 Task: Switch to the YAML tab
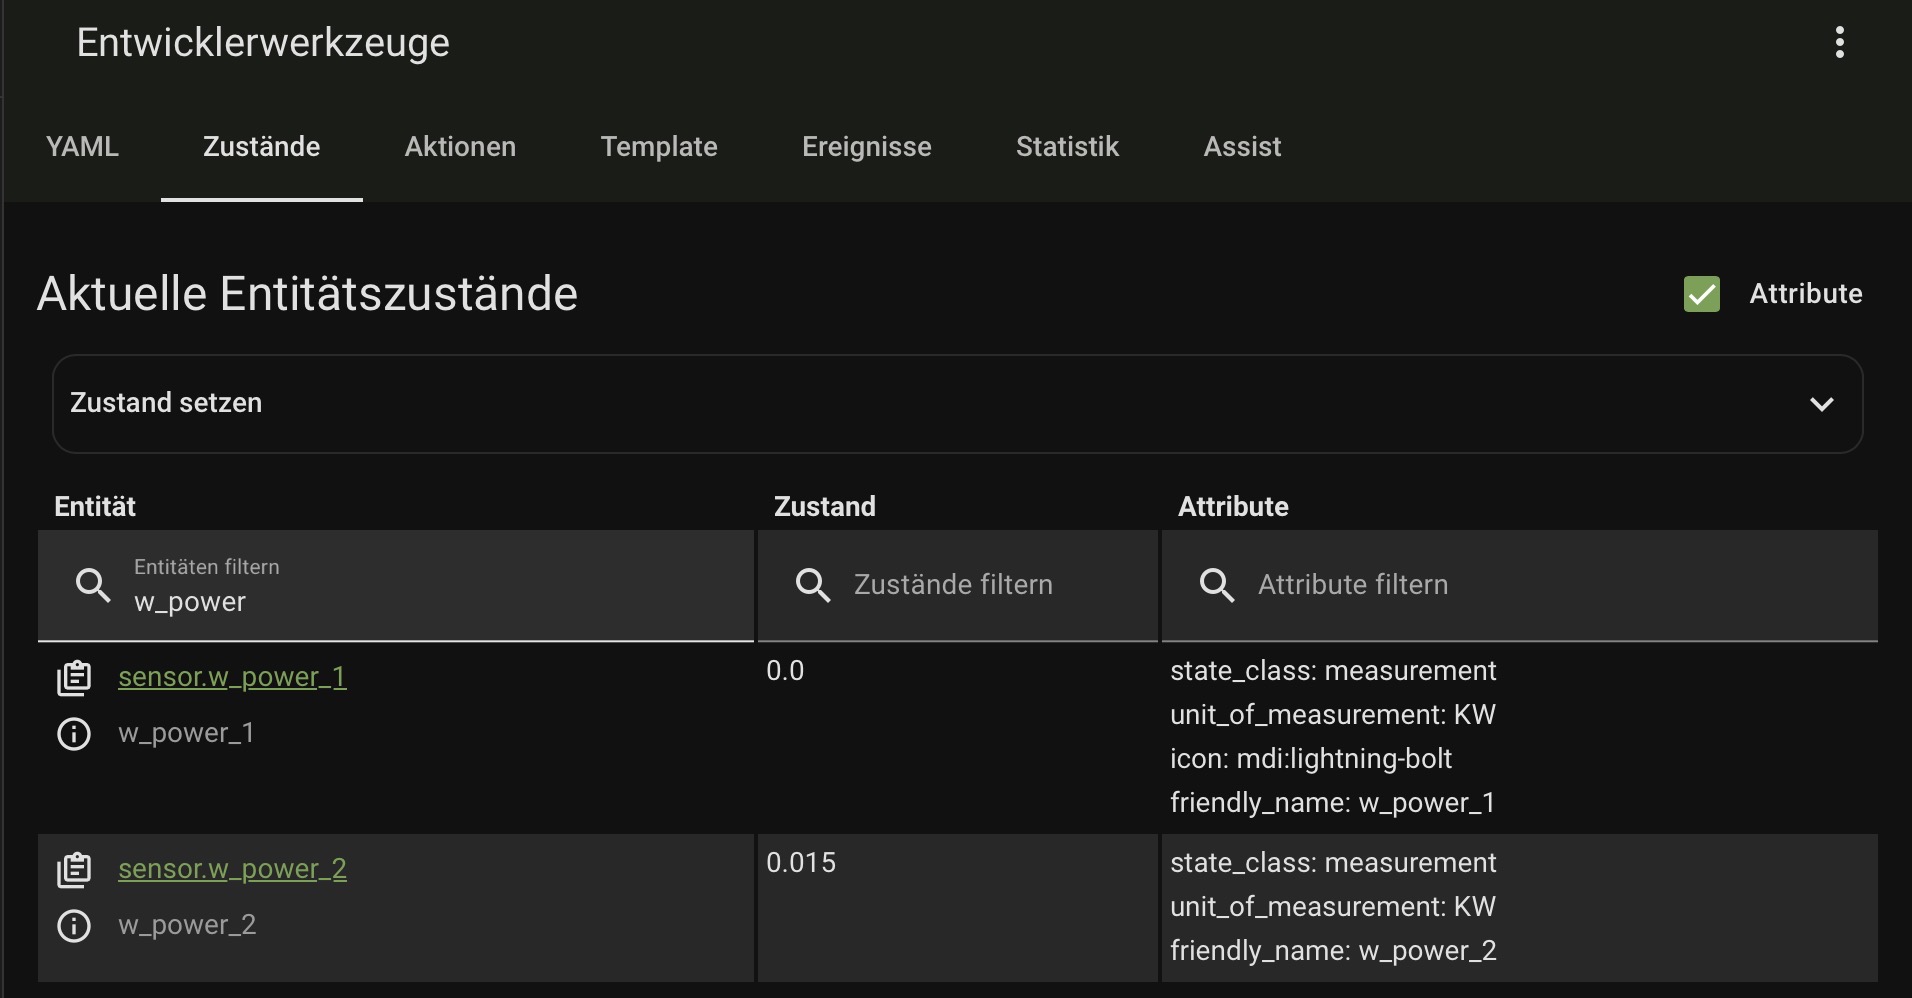[x=82, y=147]
